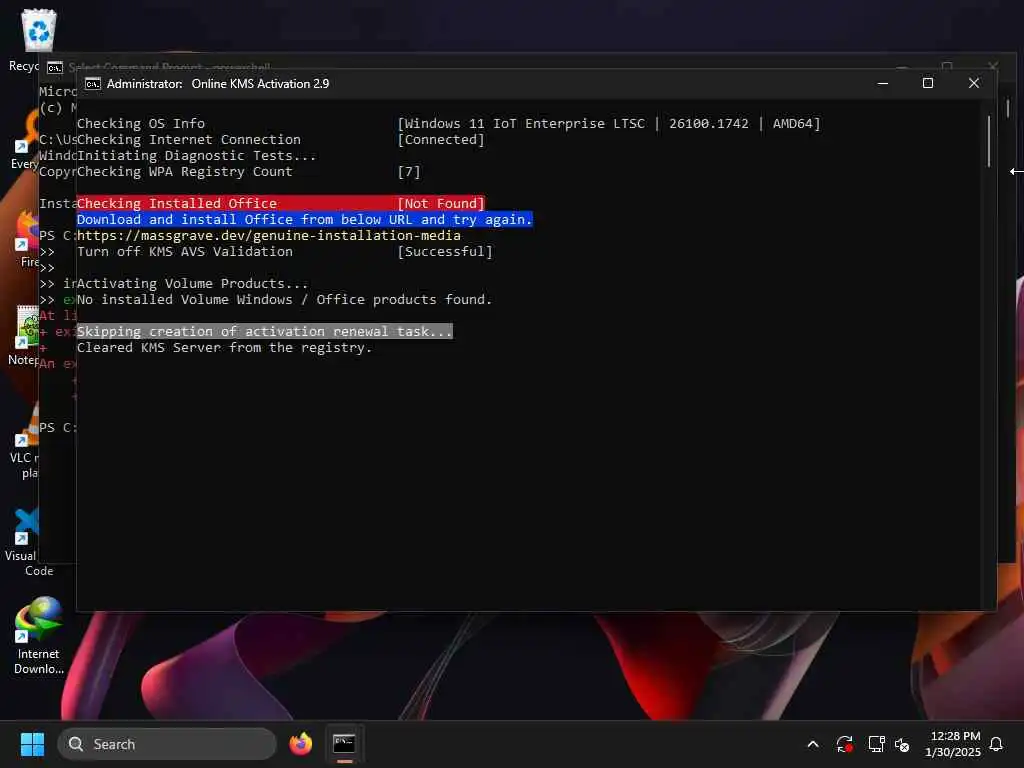The width and height of the screenshot is (1024, 768).
Task: Click the KMS Activation window system icon
Action: click(93, 84)
